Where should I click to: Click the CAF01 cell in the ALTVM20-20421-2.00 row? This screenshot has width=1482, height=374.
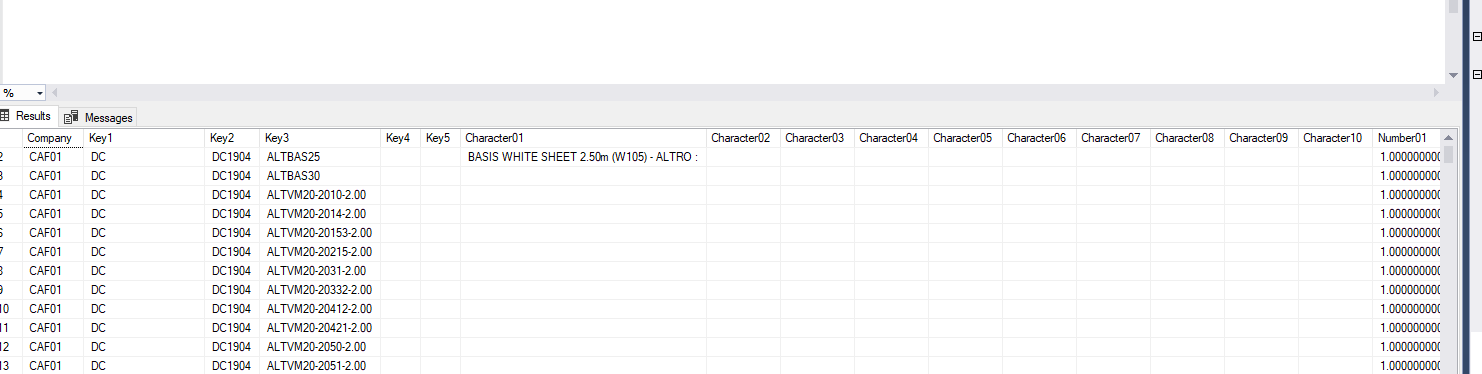click(53, 328)
